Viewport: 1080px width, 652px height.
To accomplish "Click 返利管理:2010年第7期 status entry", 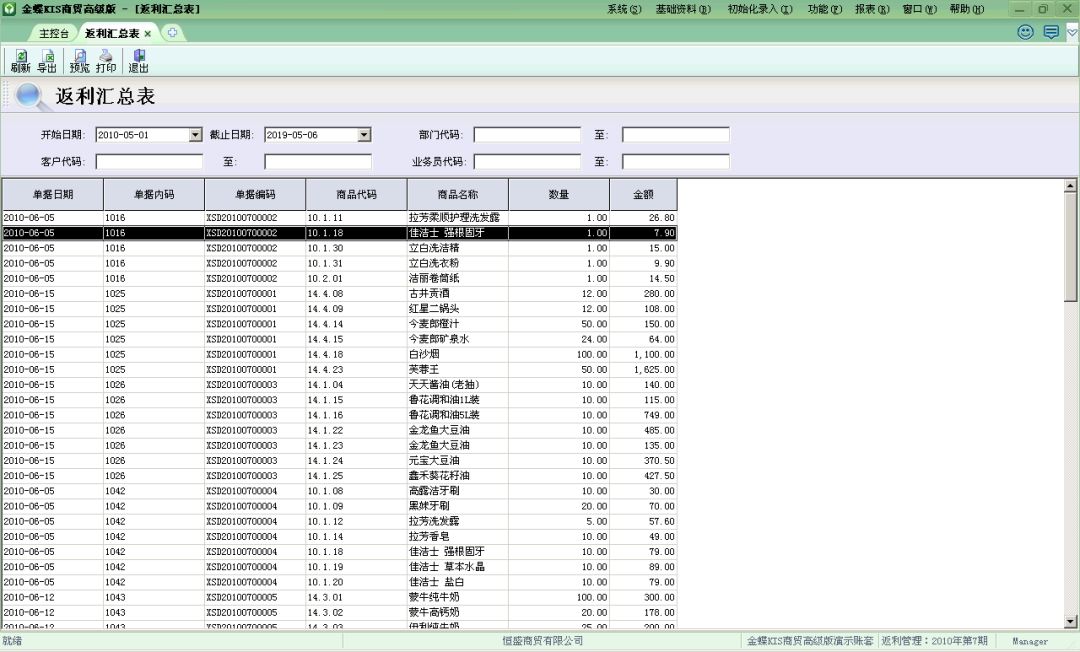I will (935, 640).
